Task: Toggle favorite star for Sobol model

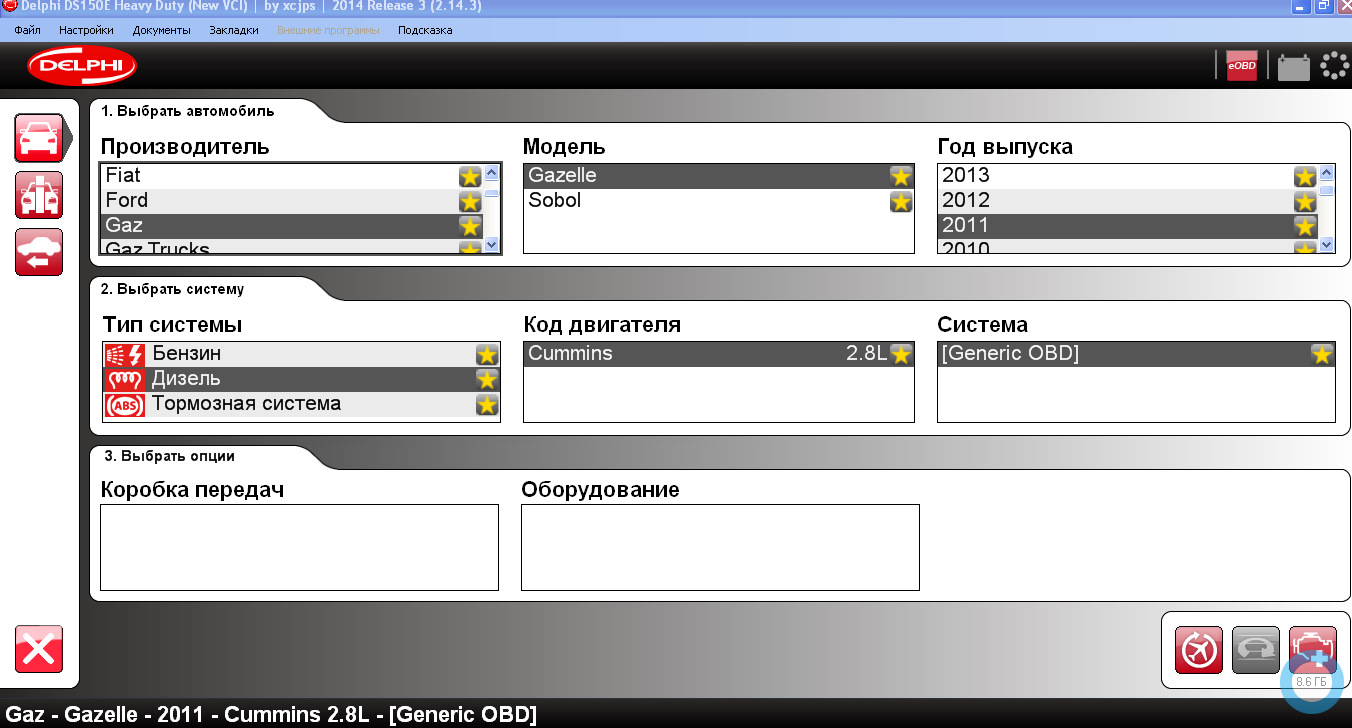Action: tap(901, 201)
